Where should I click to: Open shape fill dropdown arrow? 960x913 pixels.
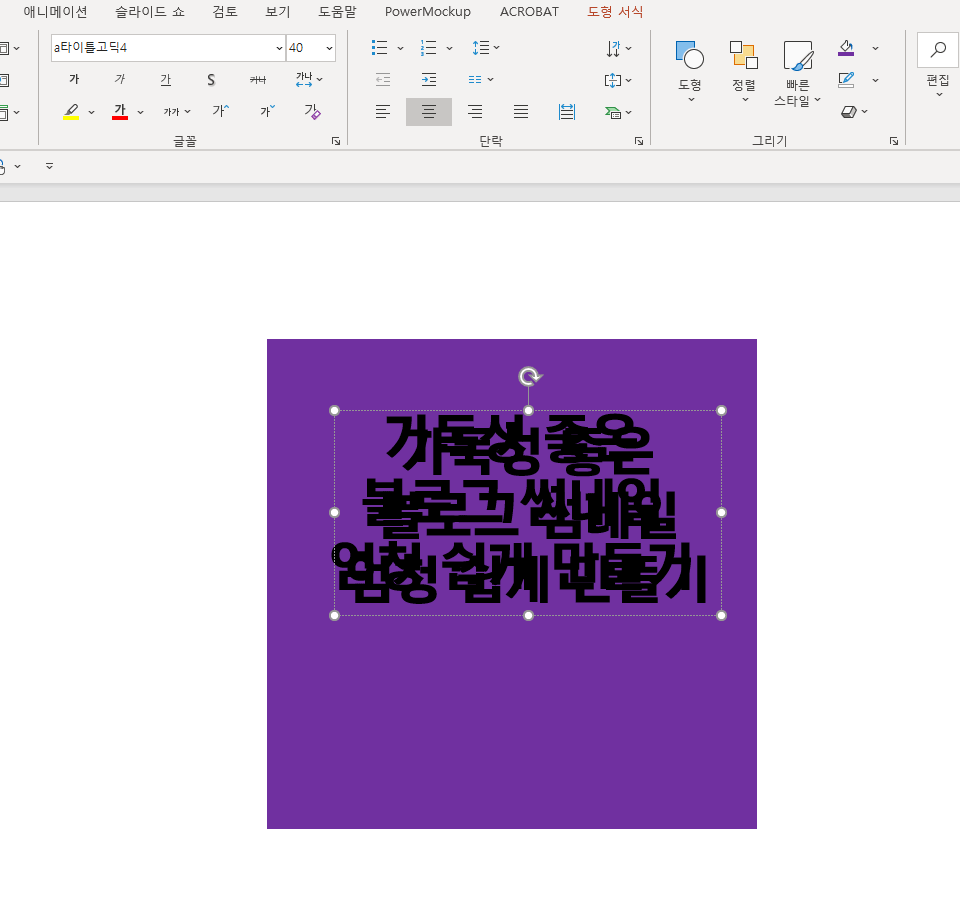[x=876, y=48]
